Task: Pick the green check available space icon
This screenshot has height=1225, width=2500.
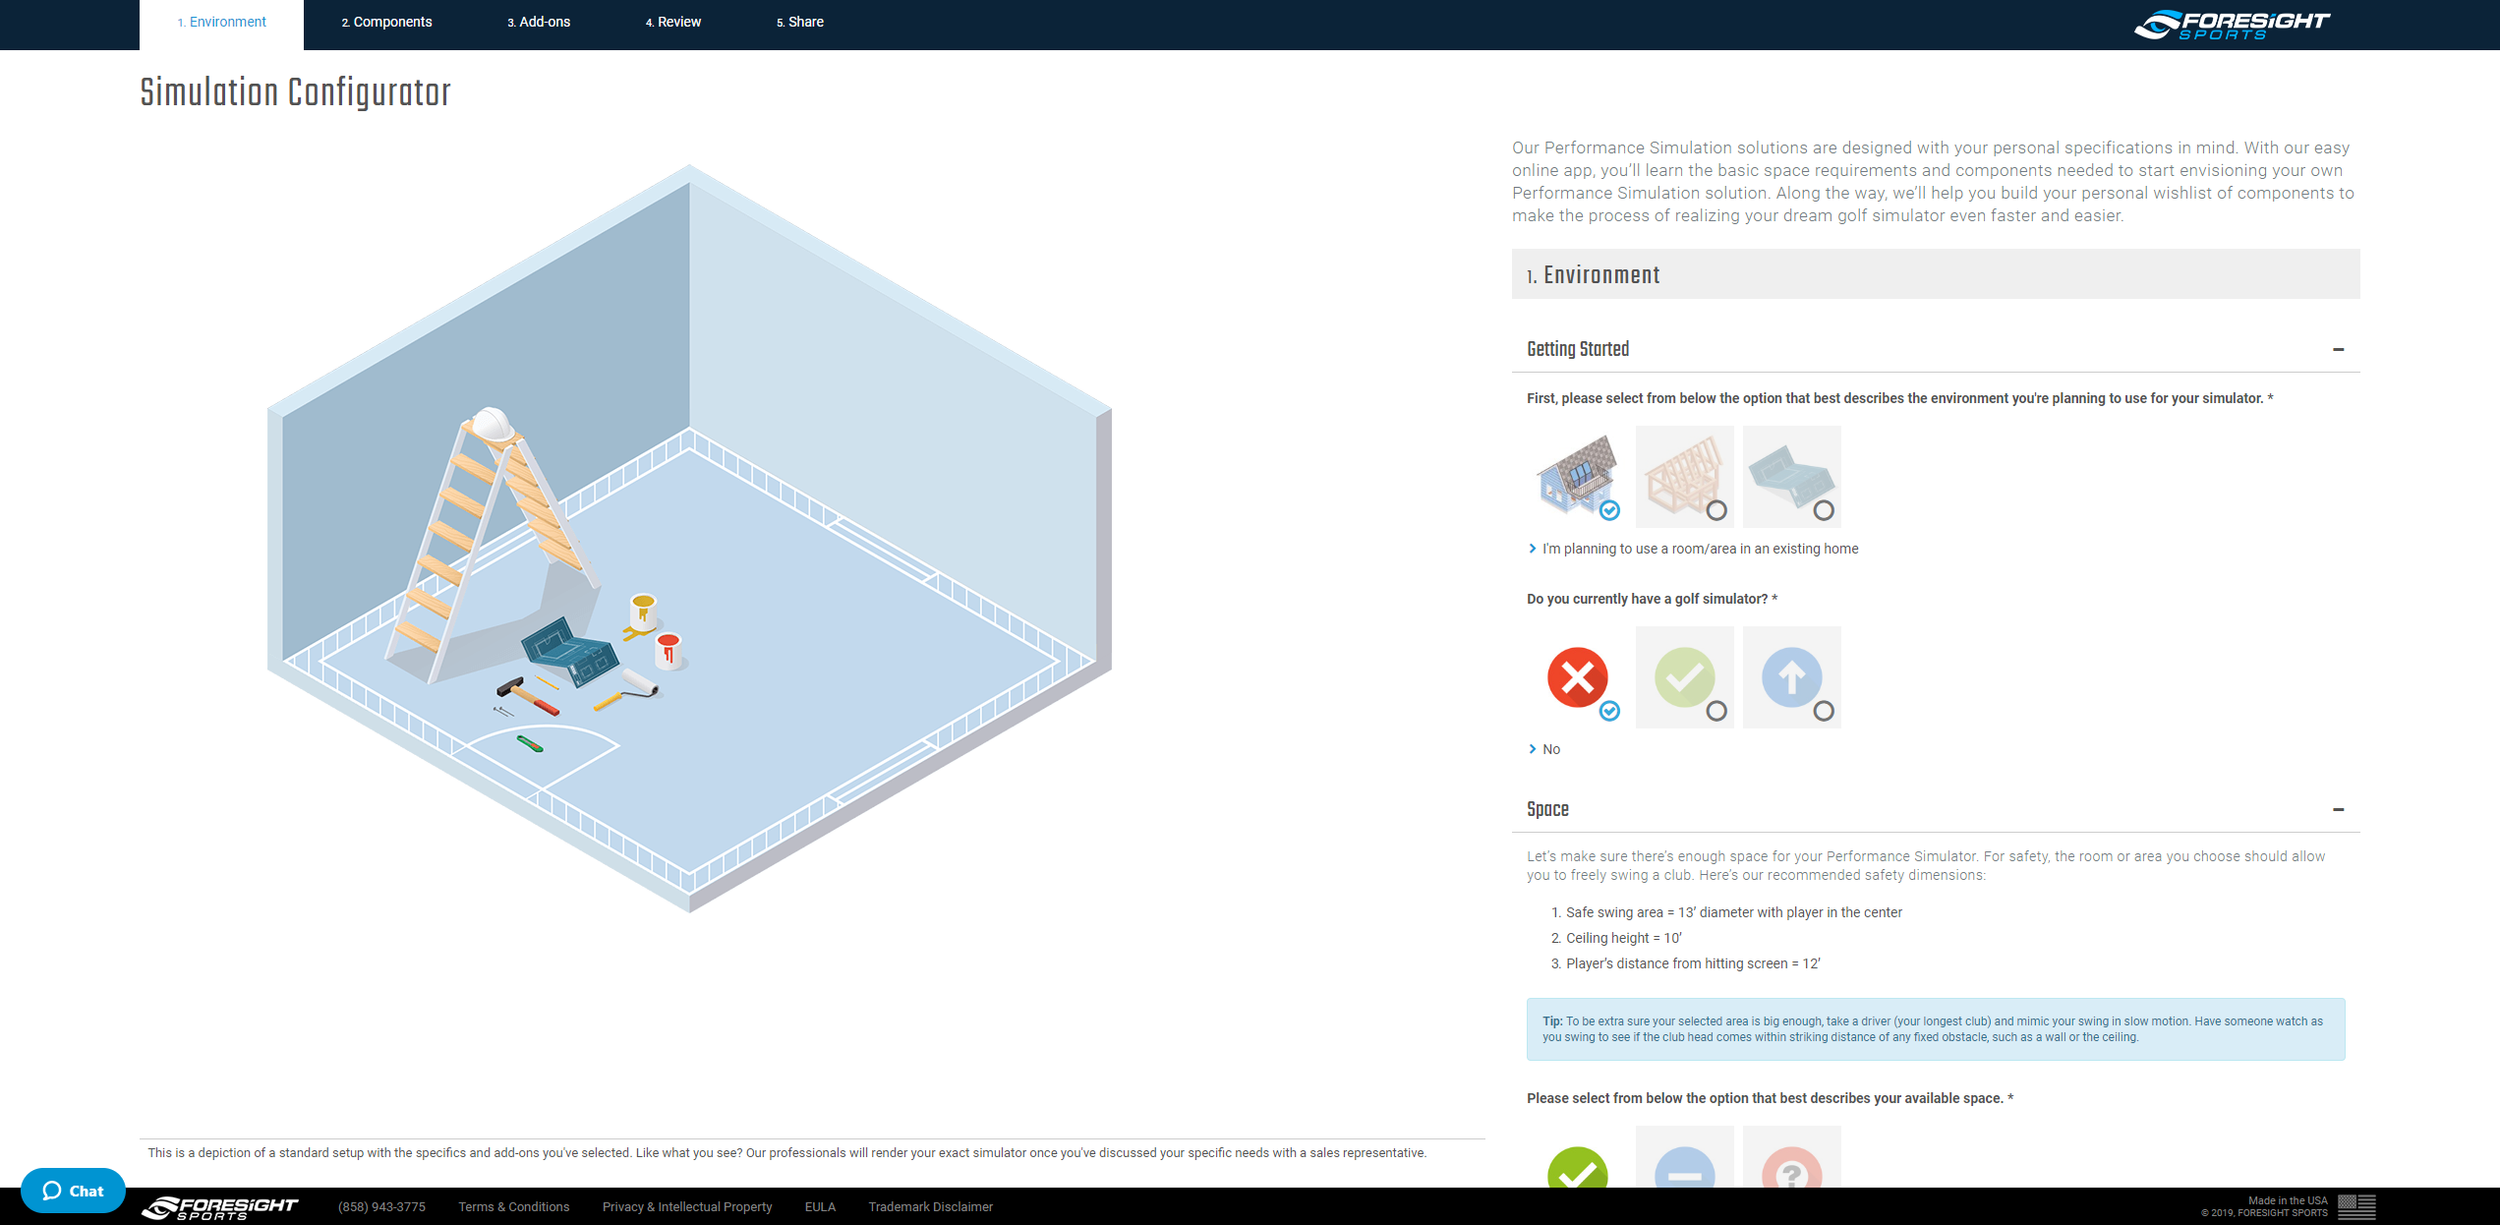Action: (1577, 1166)
